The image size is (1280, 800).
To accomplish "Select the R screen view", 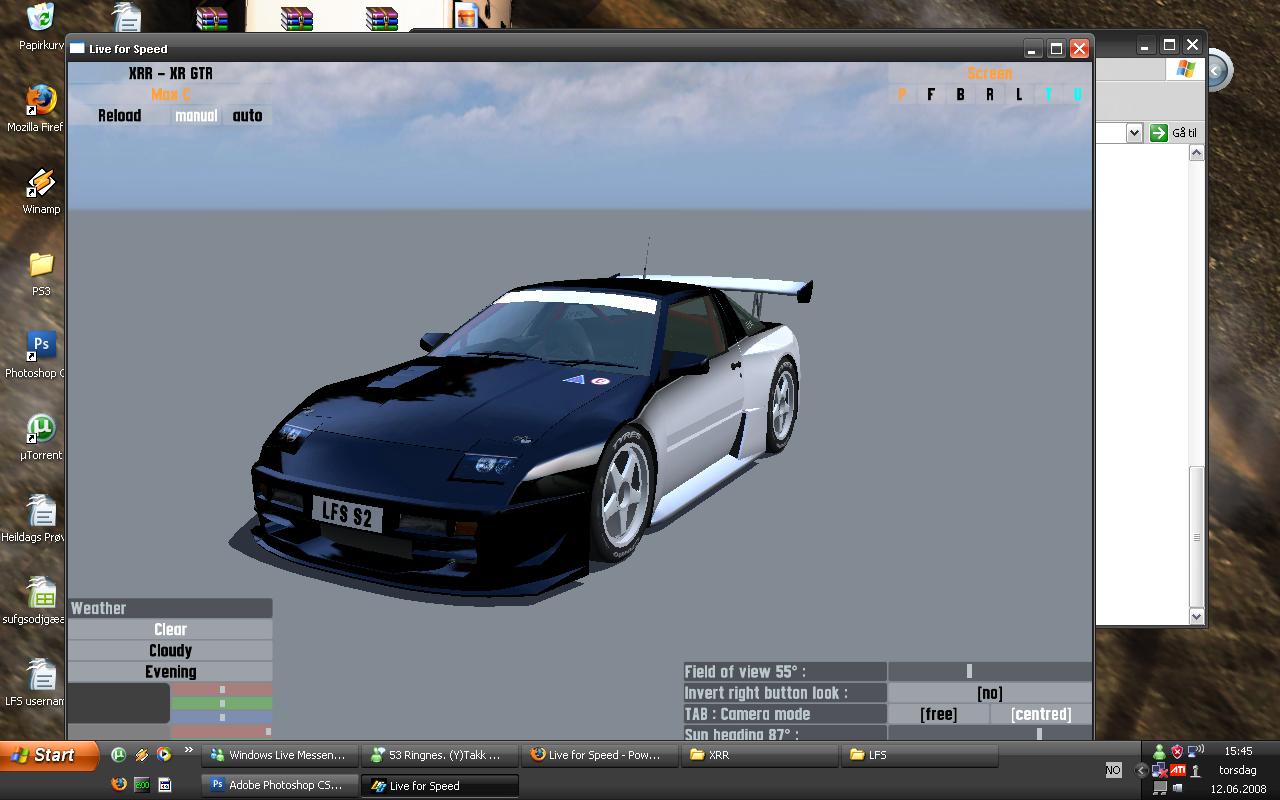I will (x=990, y=95).
